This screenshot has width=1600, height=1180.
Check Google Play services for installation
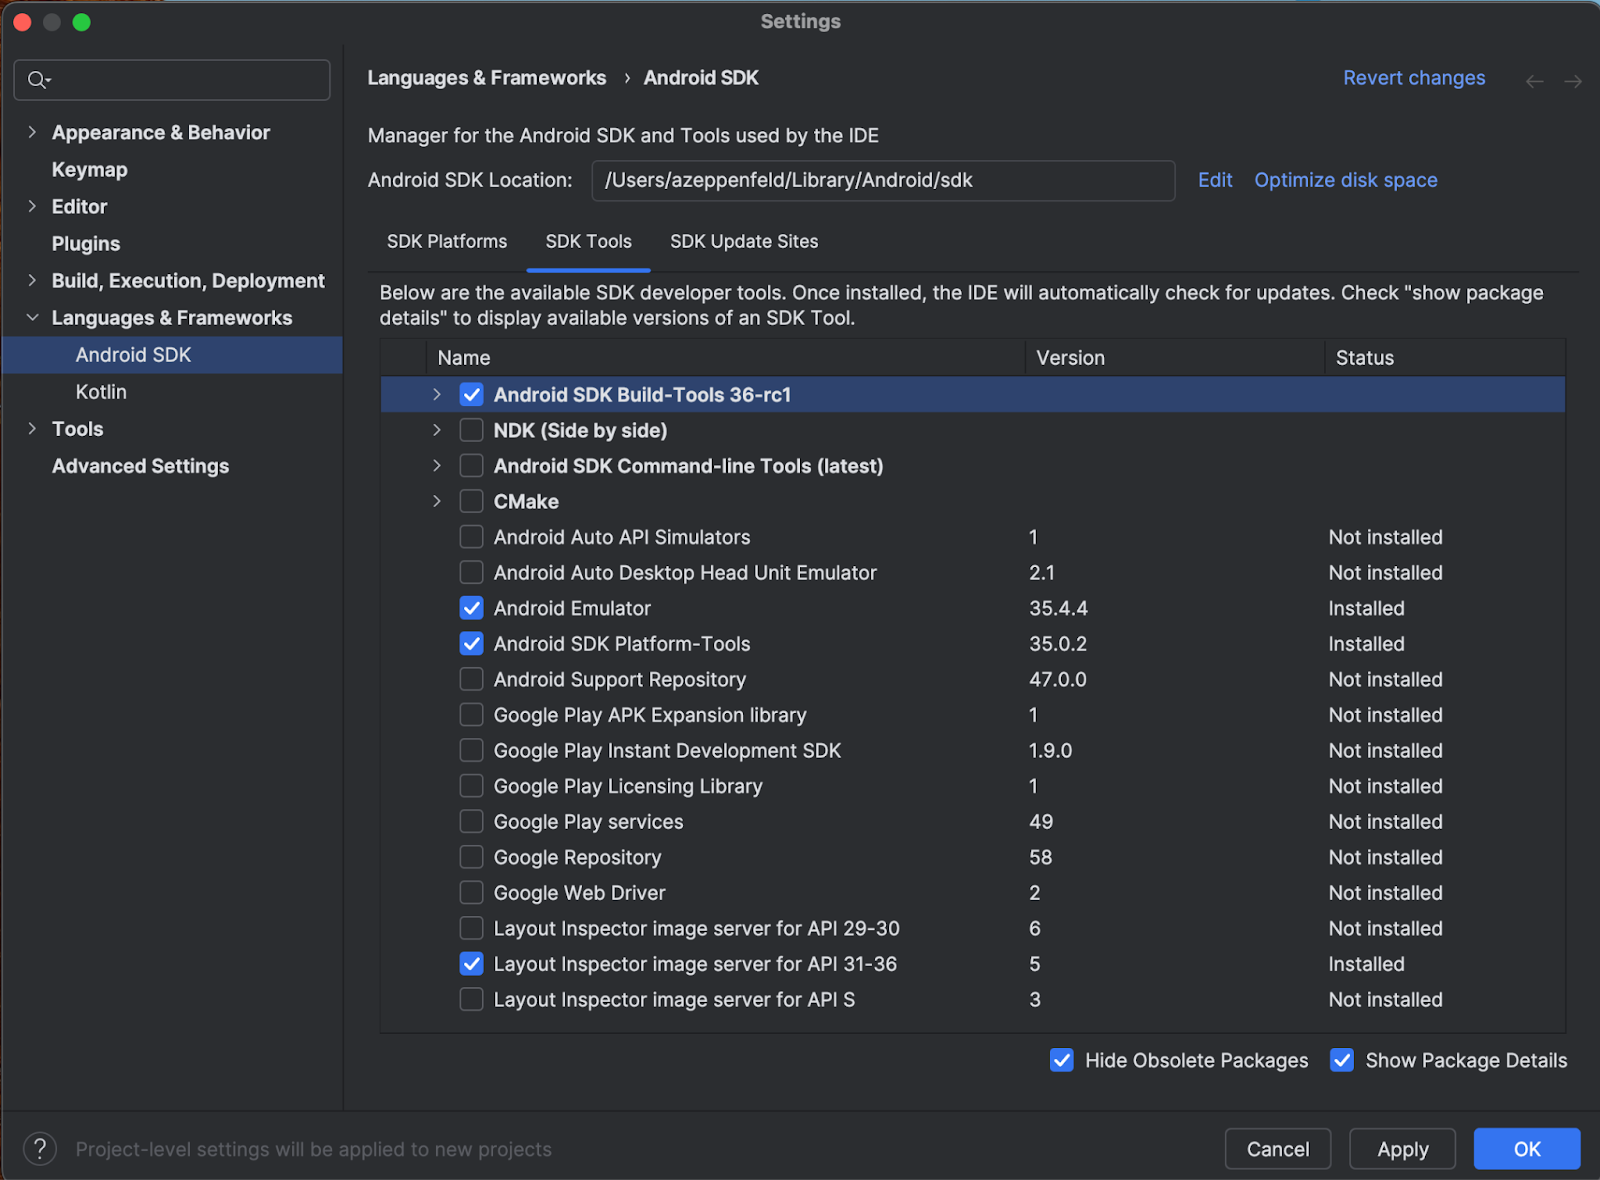tap(470, 821)
